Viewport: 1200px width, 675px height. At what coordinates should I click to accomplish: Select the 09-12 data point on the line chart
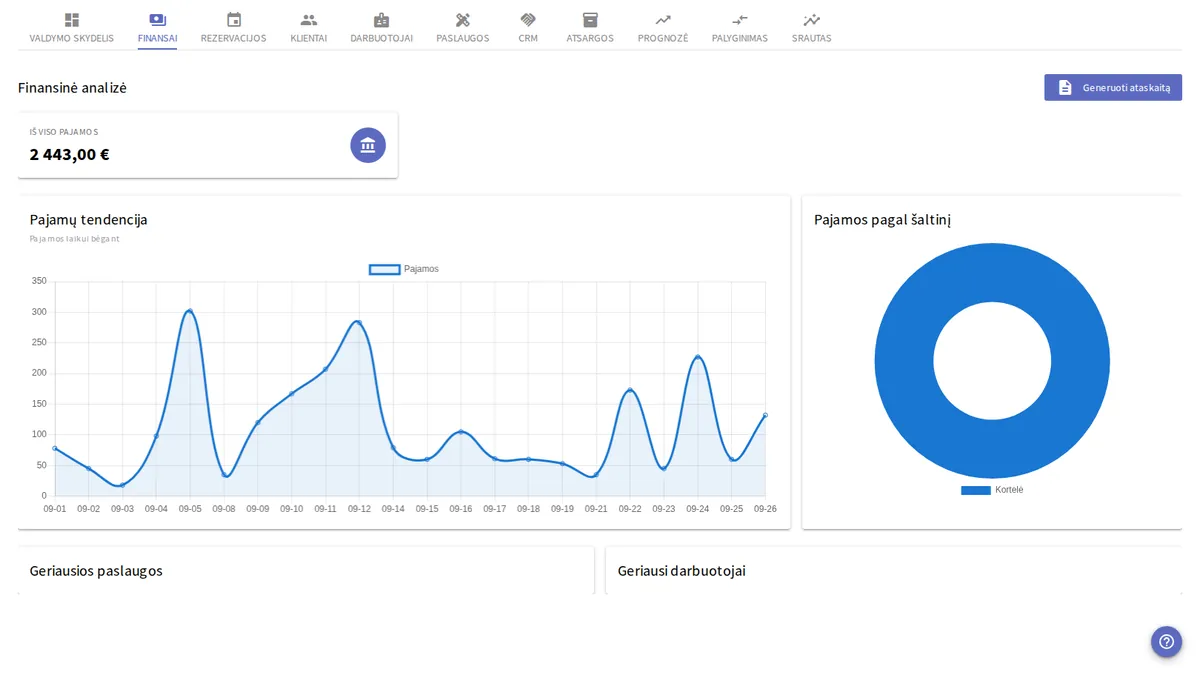point(358,322)
